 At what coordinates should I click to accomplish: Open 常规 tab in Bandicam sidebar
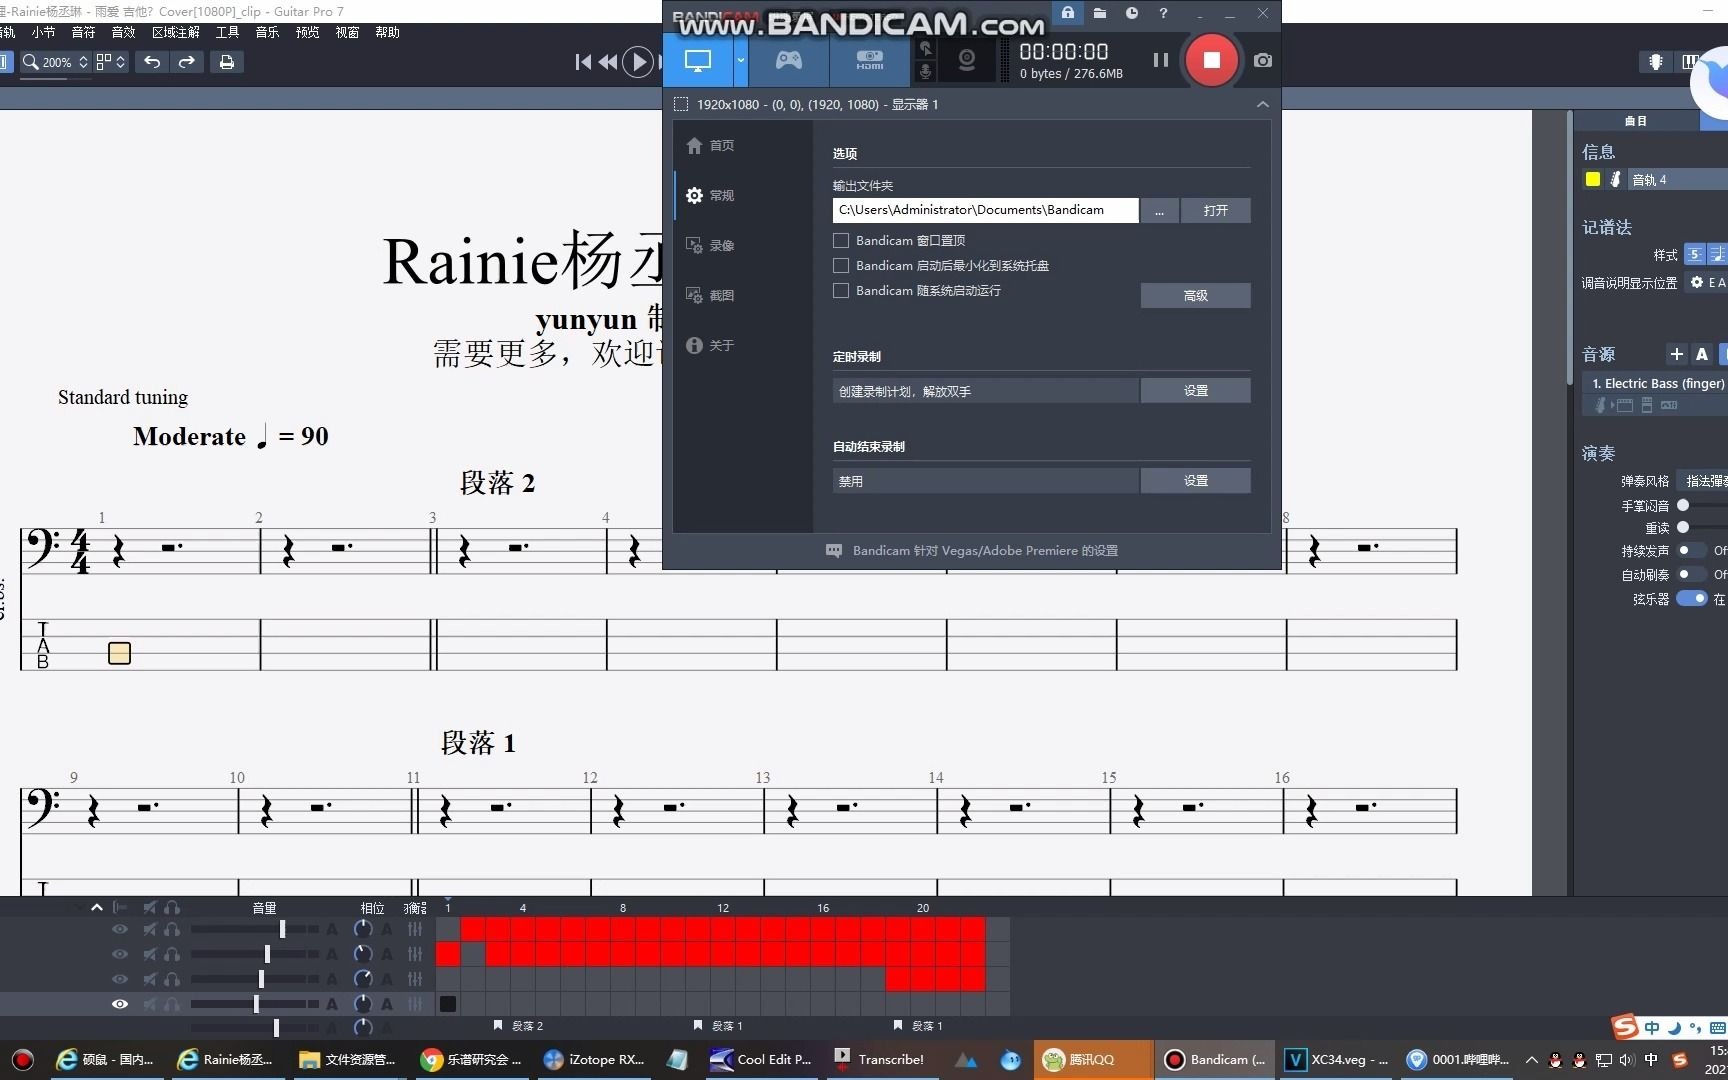tap(711, 196)
